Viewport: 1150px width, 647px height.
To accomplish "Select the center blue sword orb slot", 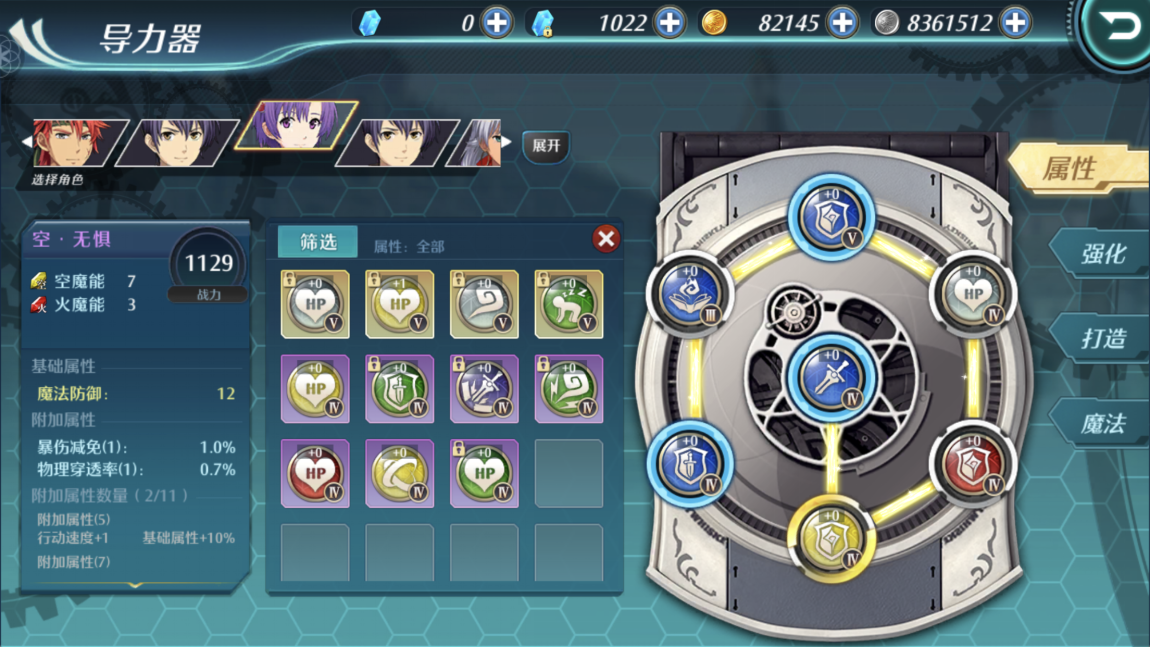I will (831, 378).
